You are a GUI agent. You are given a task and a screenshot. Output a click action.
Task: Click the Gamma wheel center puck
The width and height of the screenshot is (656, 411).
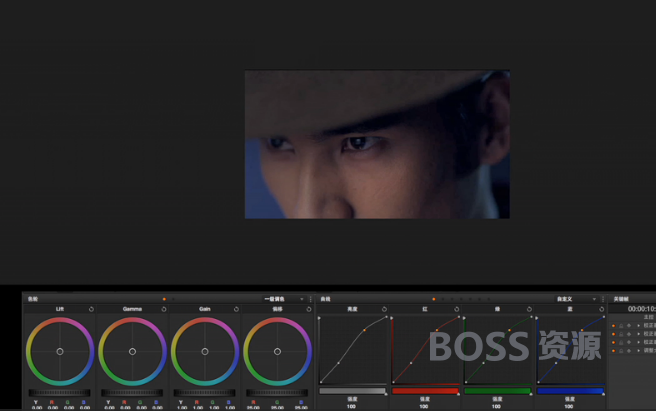[132, 352]
